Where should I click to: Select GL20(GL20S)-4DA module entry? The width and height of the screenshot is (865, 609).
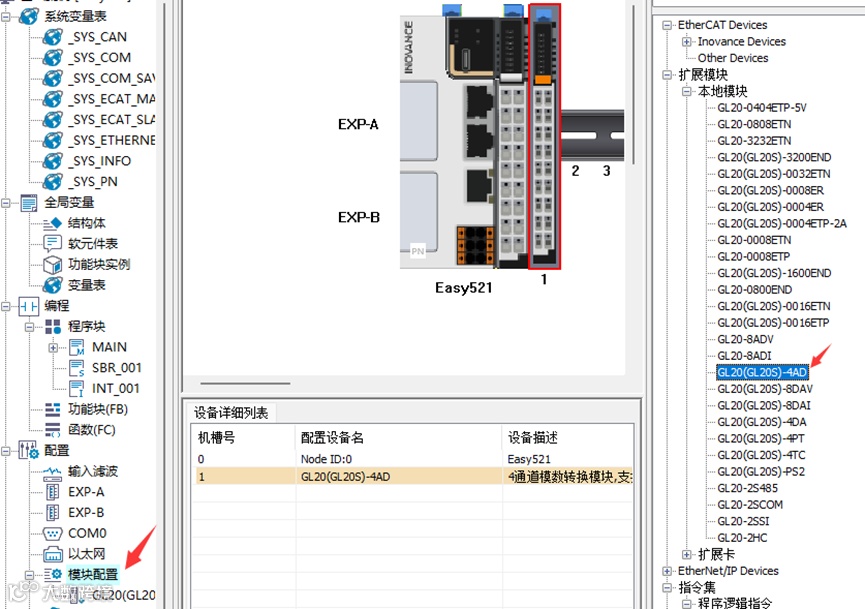click(761, 422)
